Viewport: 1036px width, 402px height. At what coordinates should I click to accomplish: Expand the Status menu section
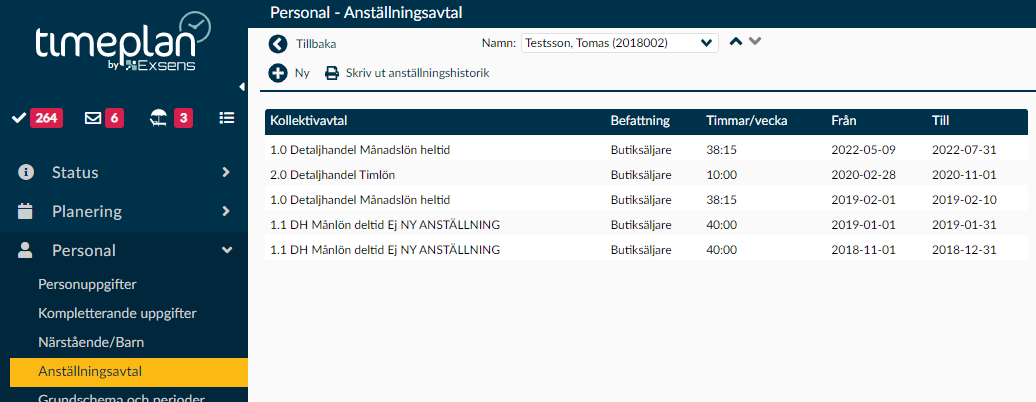tap(124, 172)
